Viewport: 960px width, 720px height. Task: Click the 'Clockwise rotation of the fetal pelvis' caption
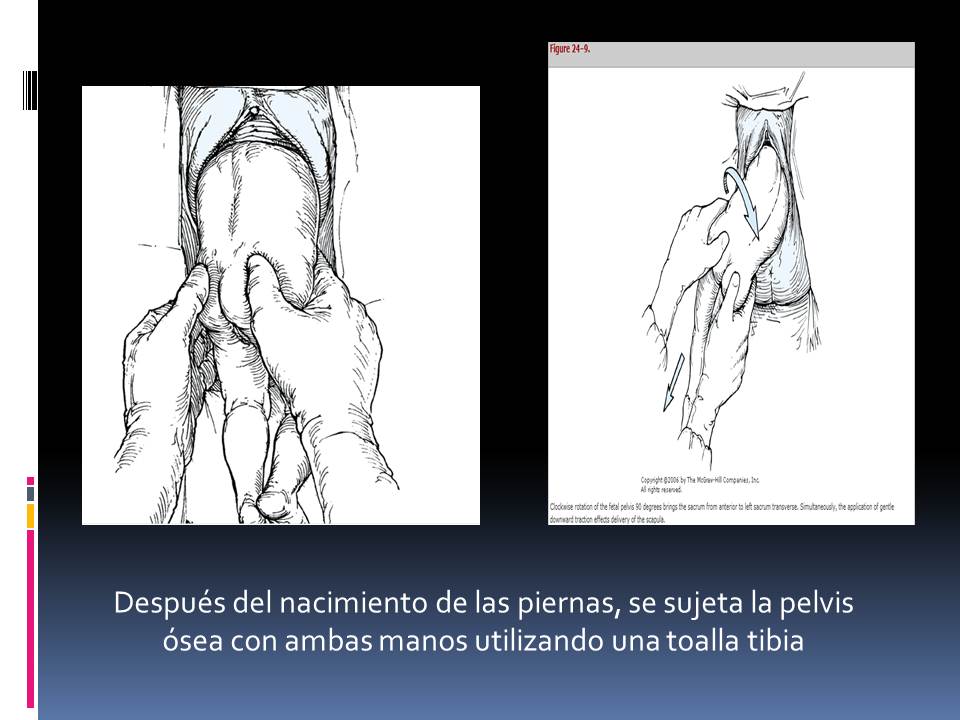722,513
